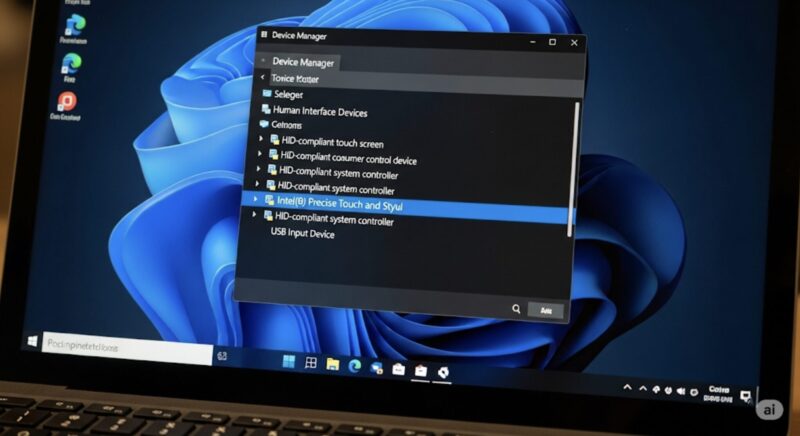Select HID-compliant system controller directly above USB Input Device

[x=334, y=219]
